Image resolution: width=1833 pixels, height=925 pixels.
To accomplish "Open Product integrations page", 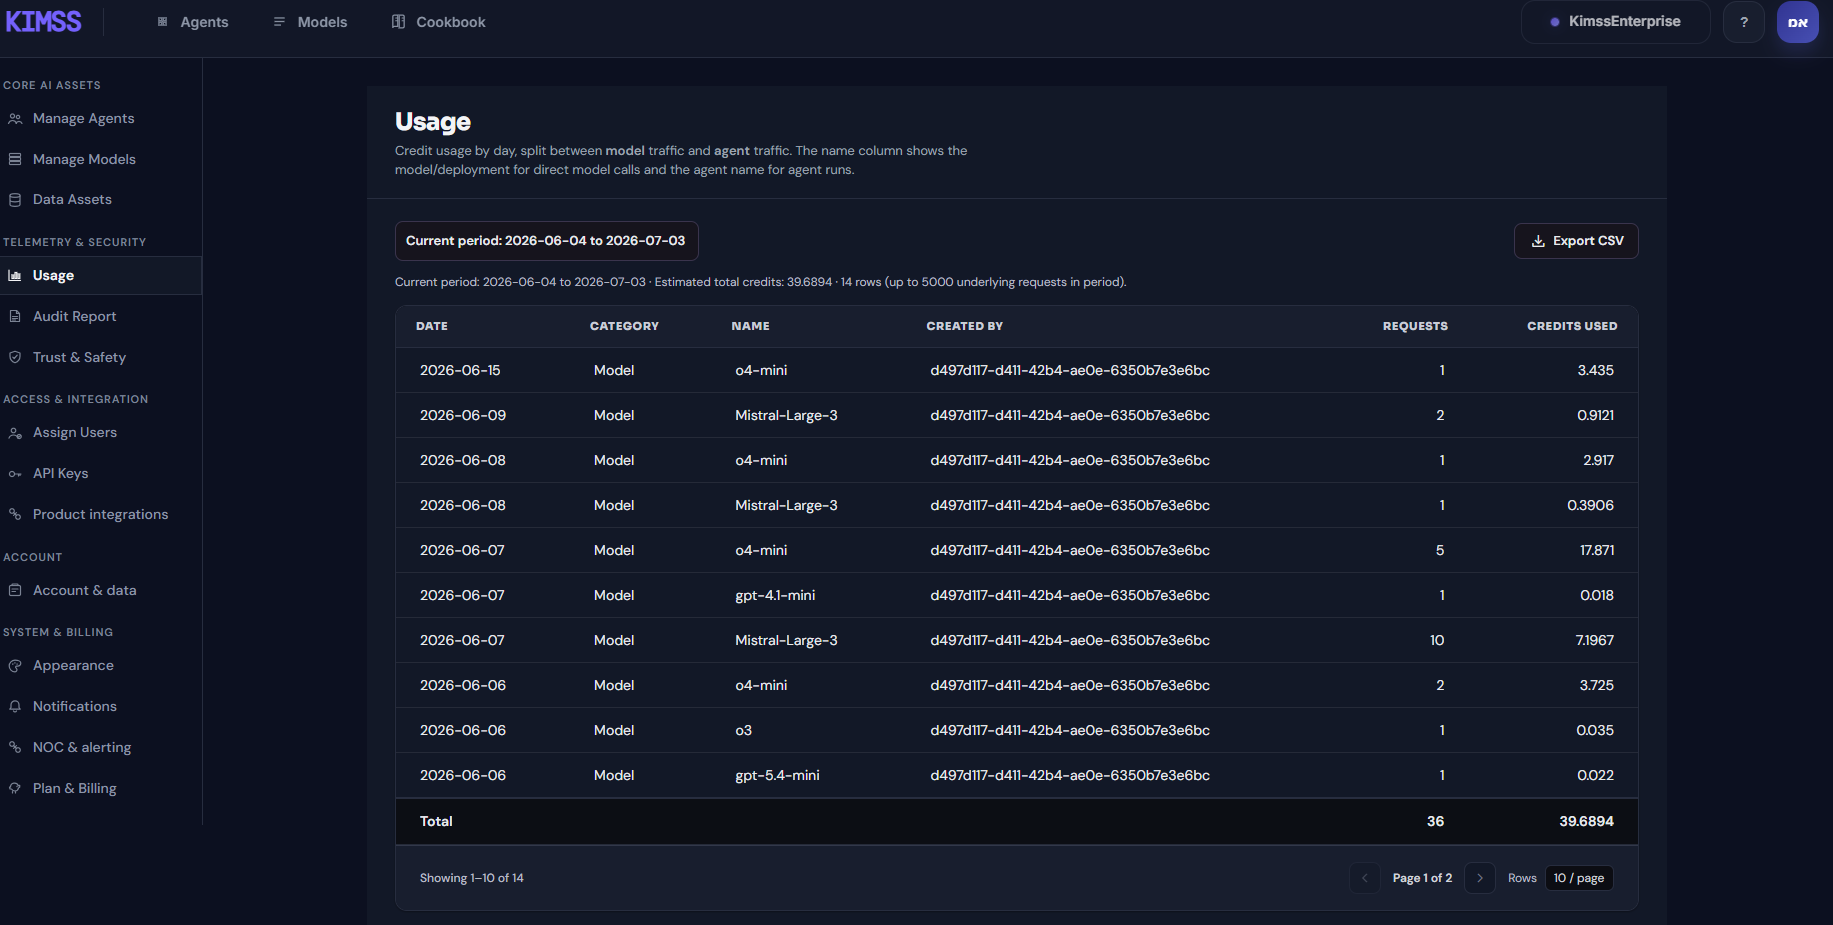I will [100, 514].
